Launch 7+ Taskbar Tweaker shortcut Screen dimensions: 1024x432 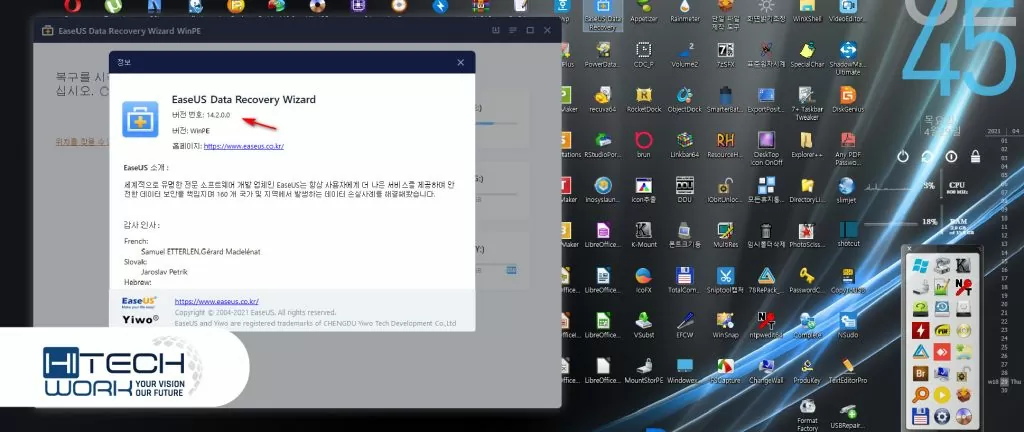click(x=807, y=103)
